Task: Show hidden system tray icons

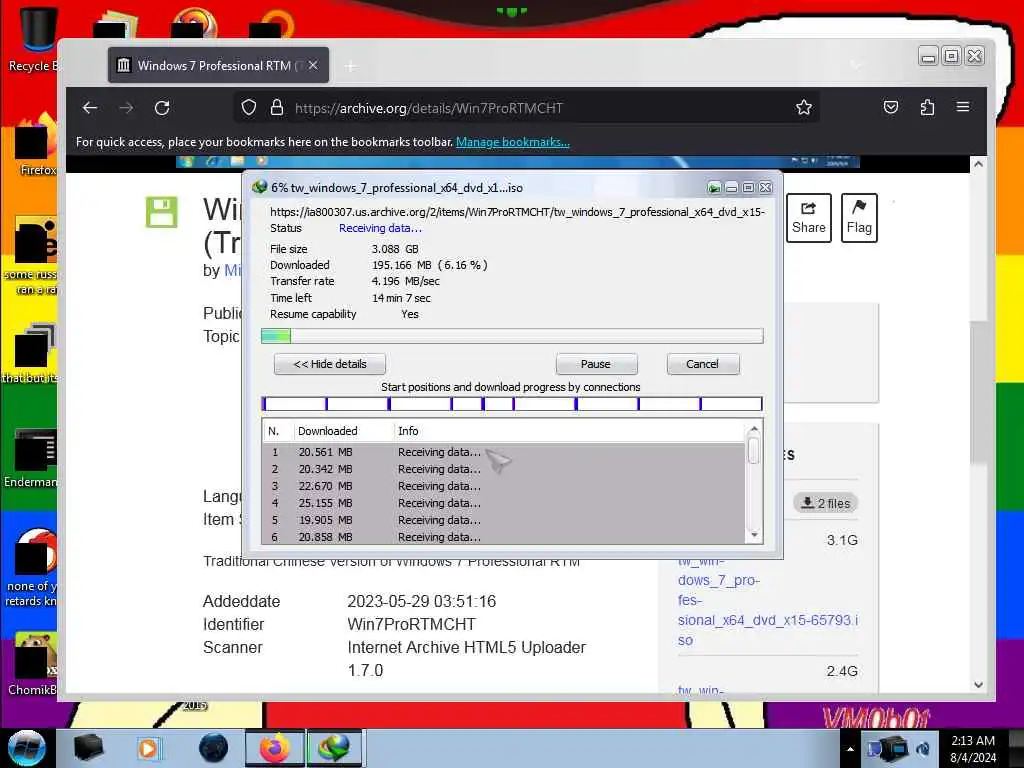Action: tap(850, 749)
